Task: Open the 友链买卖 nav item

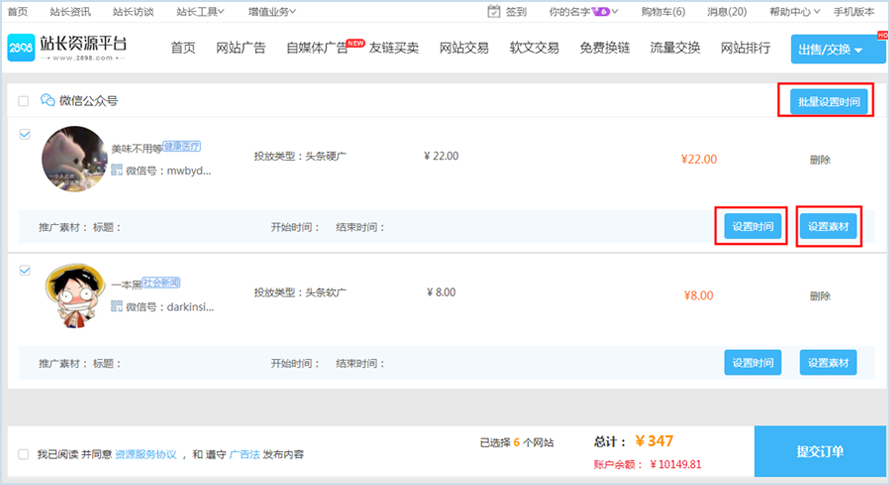Action: [394, 48]
